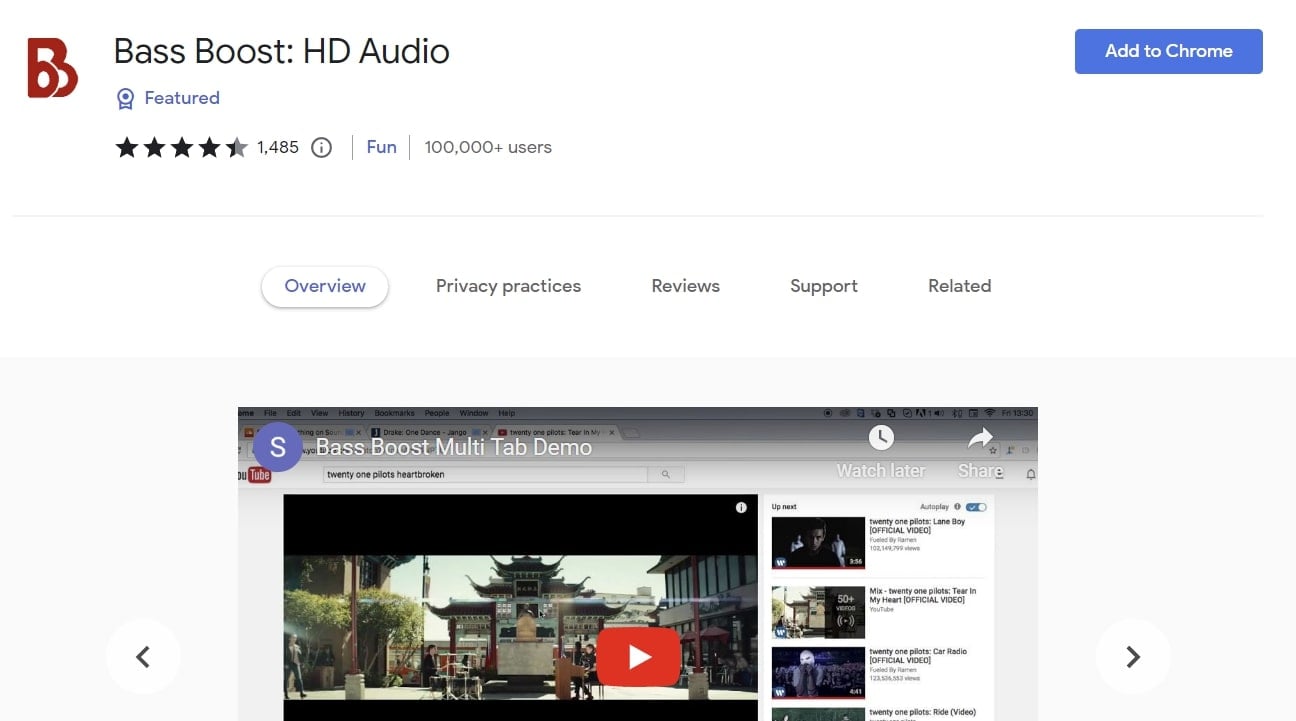Advance to the next screenshot with the right arrow
This screenshot has height=721, width=1296.
(1133, 657)
